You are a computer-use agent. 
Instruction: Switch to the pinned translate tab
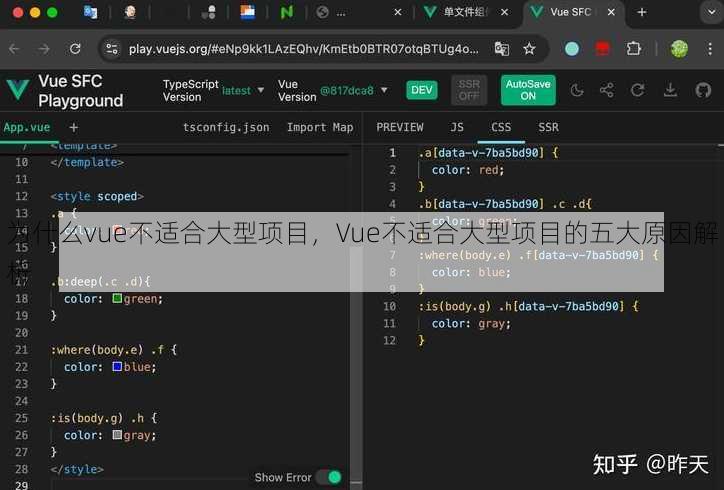tap(90, 12)
